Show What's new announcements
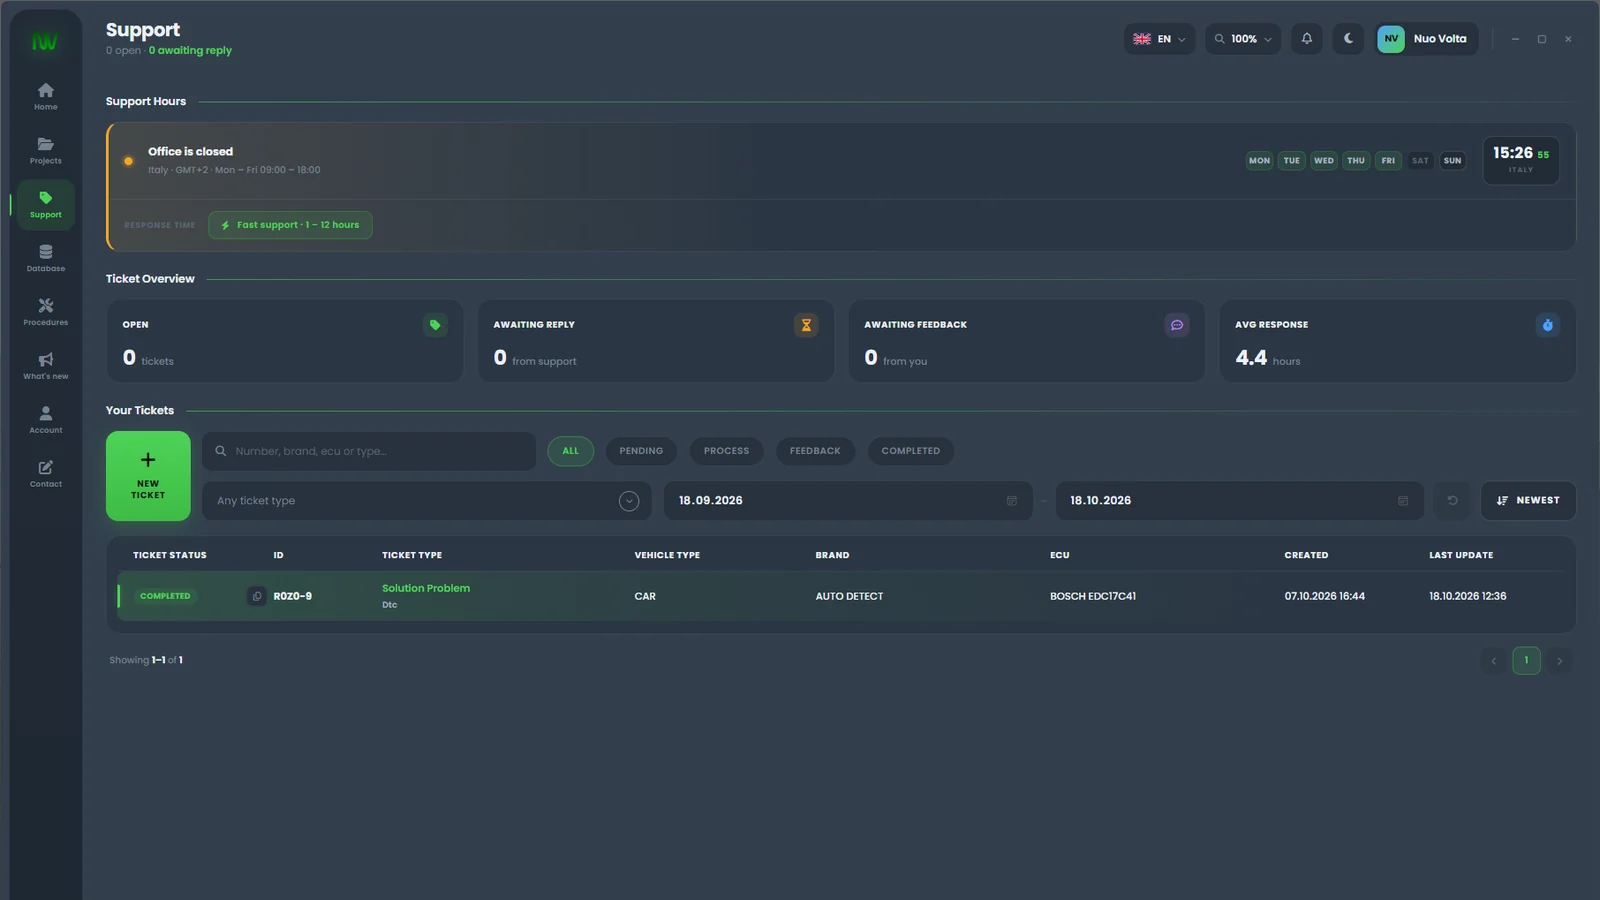This screenshot has height=900, width=1600. click(x=45, y=366)
